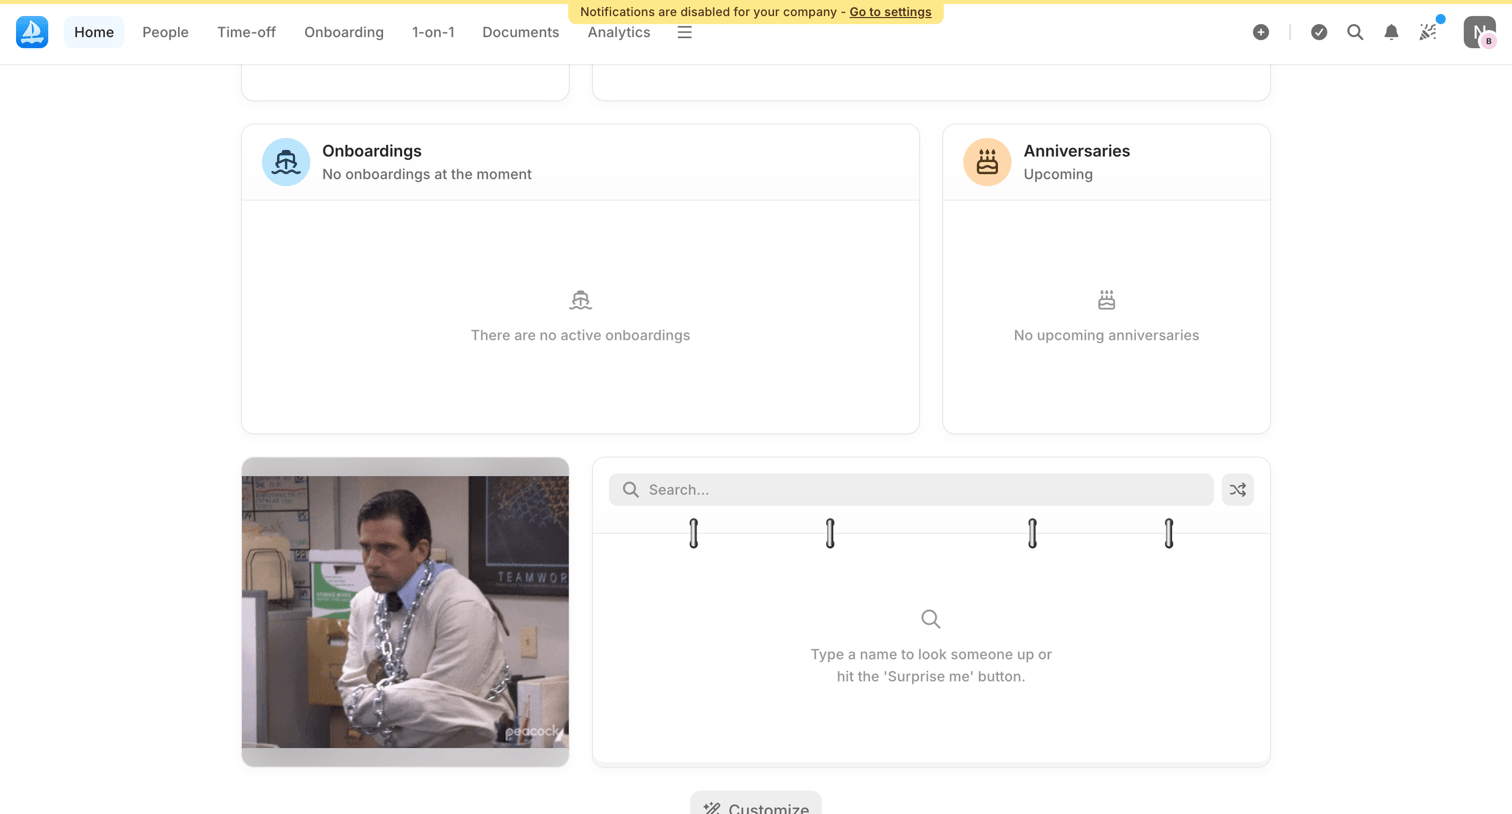The width and height of the screenshot is (1512, 814).
Task: Focus the people Search field
Action: 911,490
